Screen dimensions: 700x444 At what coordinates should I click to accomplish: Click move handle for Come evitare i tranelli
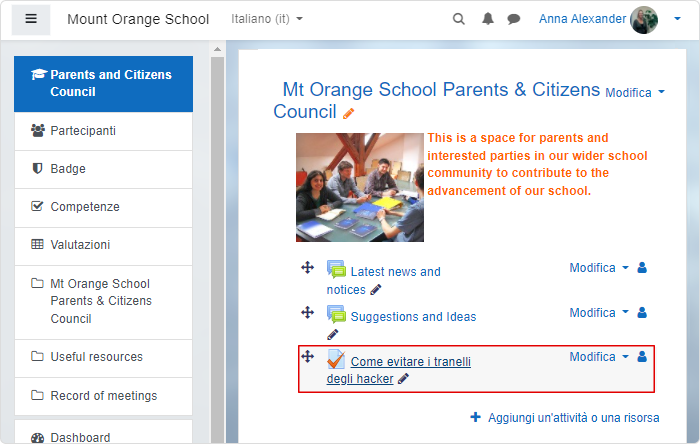pos(307,357)
